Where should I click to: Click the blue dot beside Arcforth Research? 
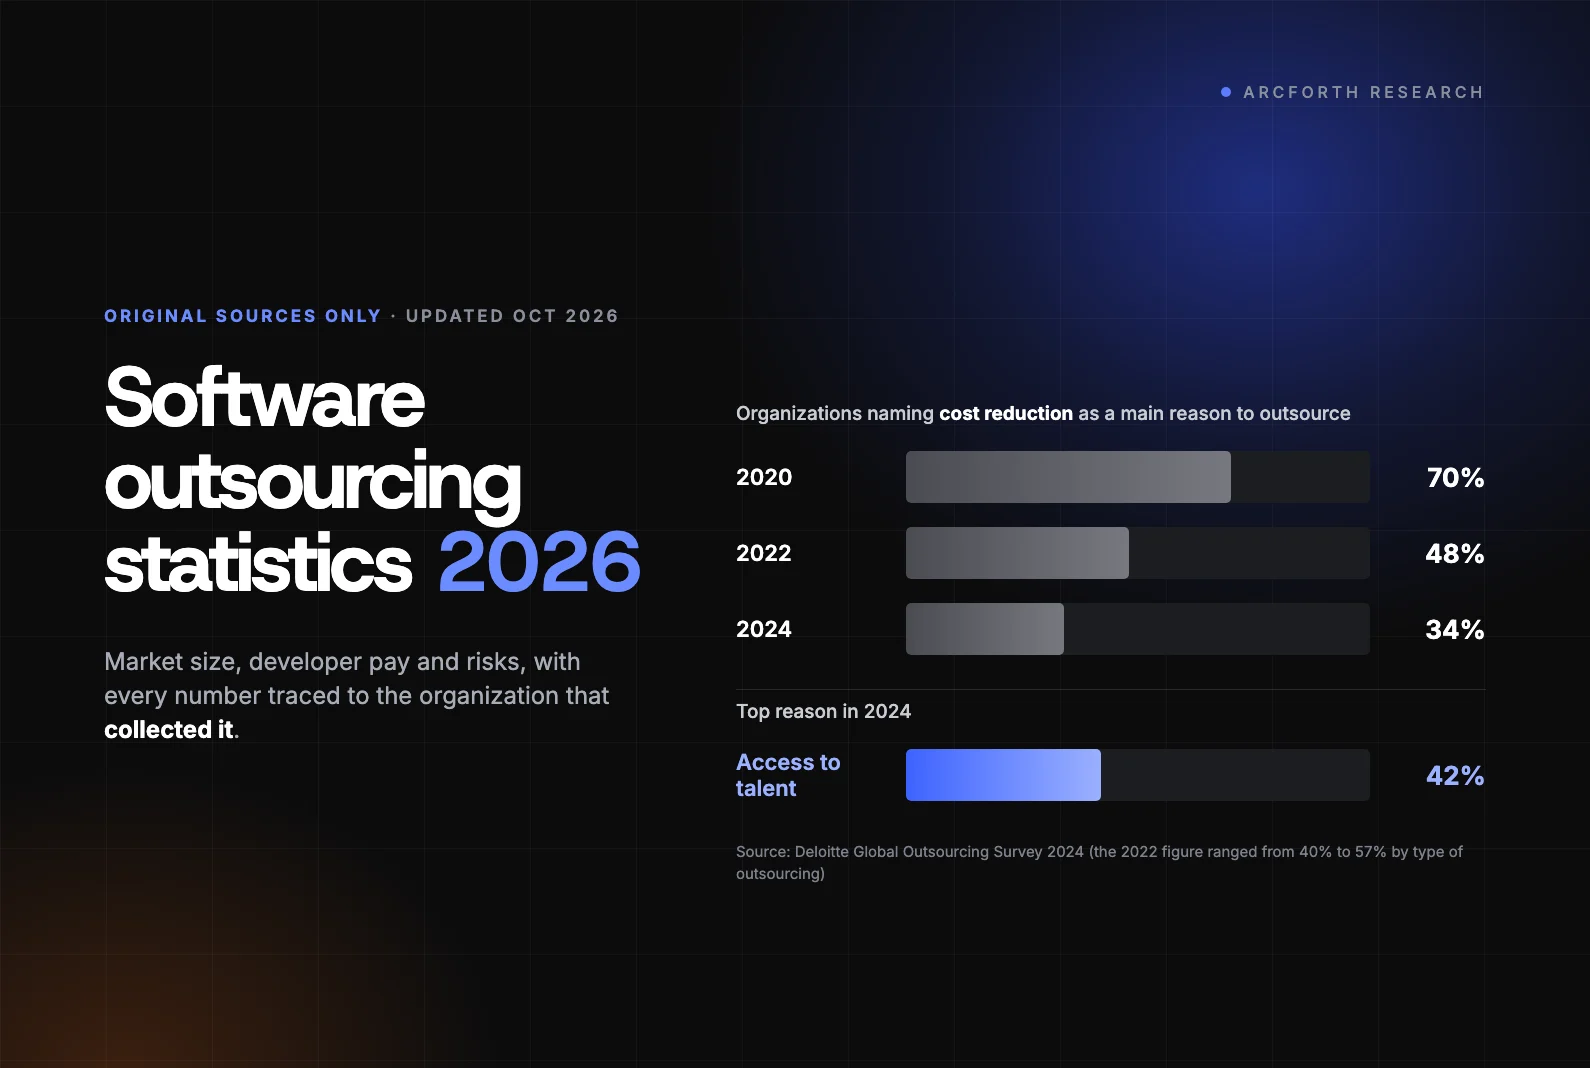click(x=1226, y=92)
